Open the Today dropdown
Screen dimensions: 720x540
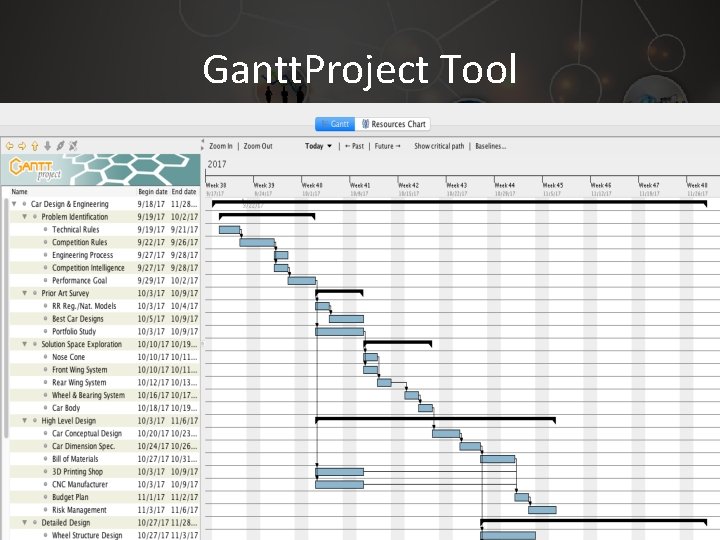tap(318, 146)
